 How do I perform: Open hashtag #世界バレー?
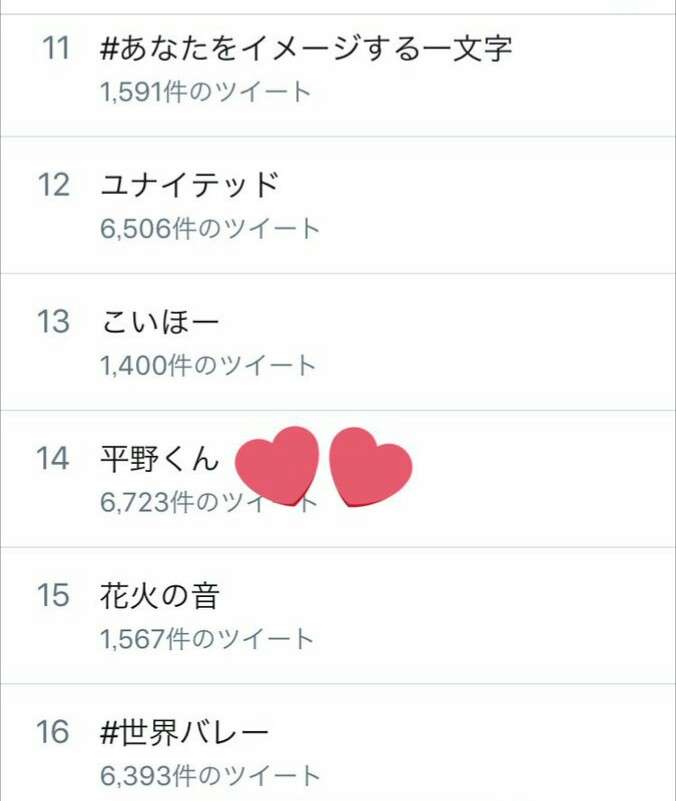tap(184, 732)
